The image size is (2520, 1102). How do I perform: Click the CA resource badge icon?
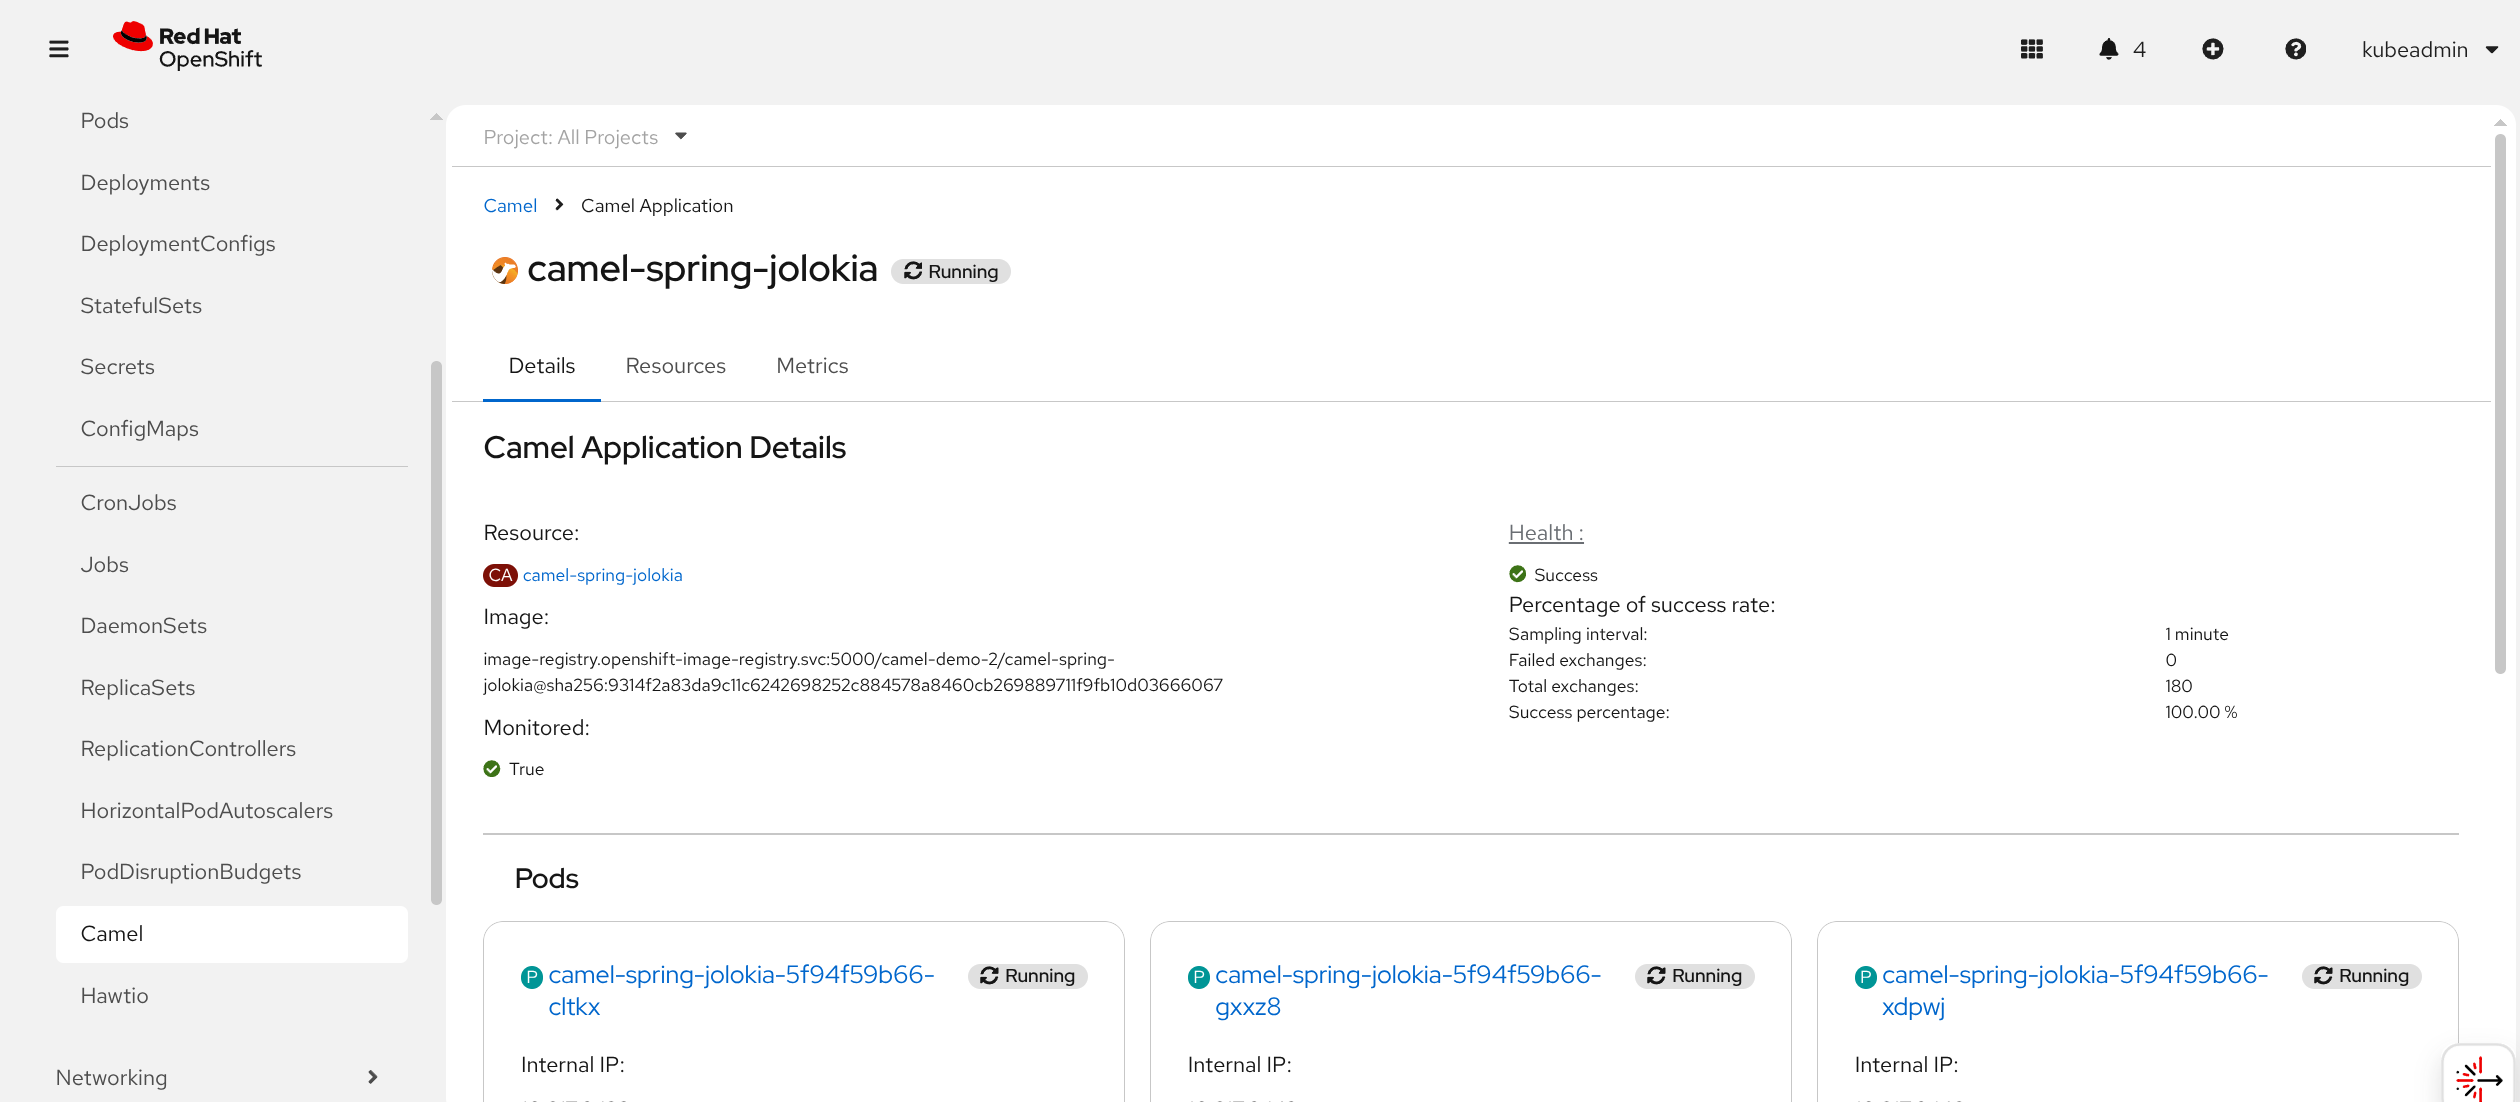500,575
